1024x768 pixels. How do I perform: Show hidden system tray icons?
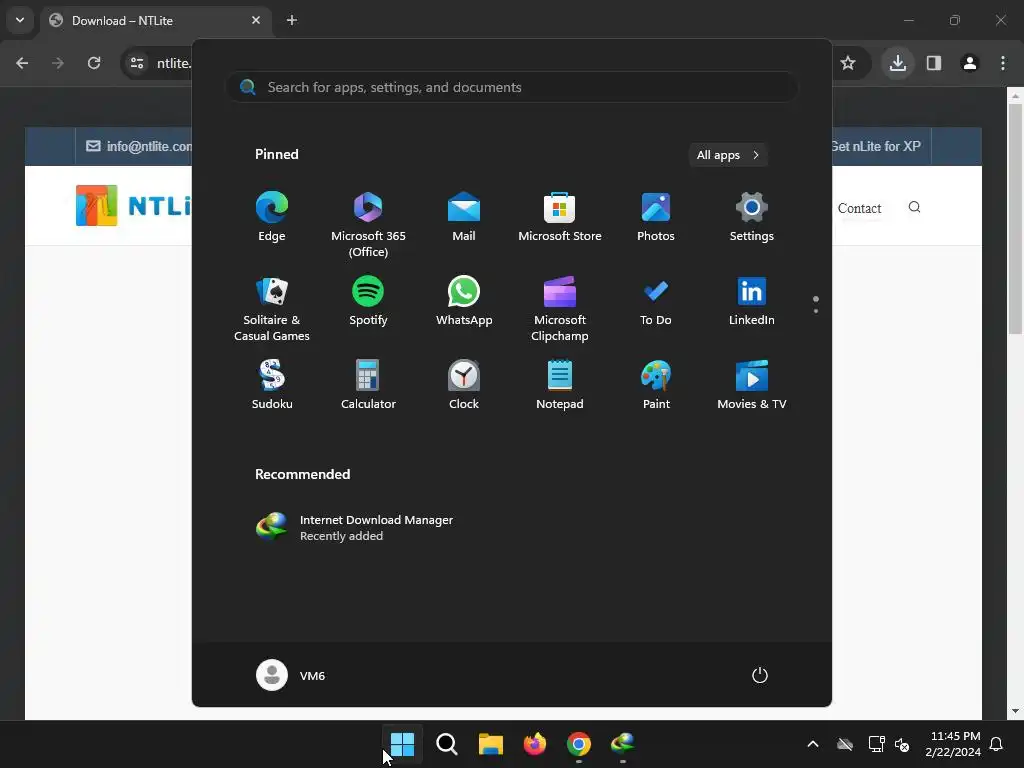click(x=813, y=744)
